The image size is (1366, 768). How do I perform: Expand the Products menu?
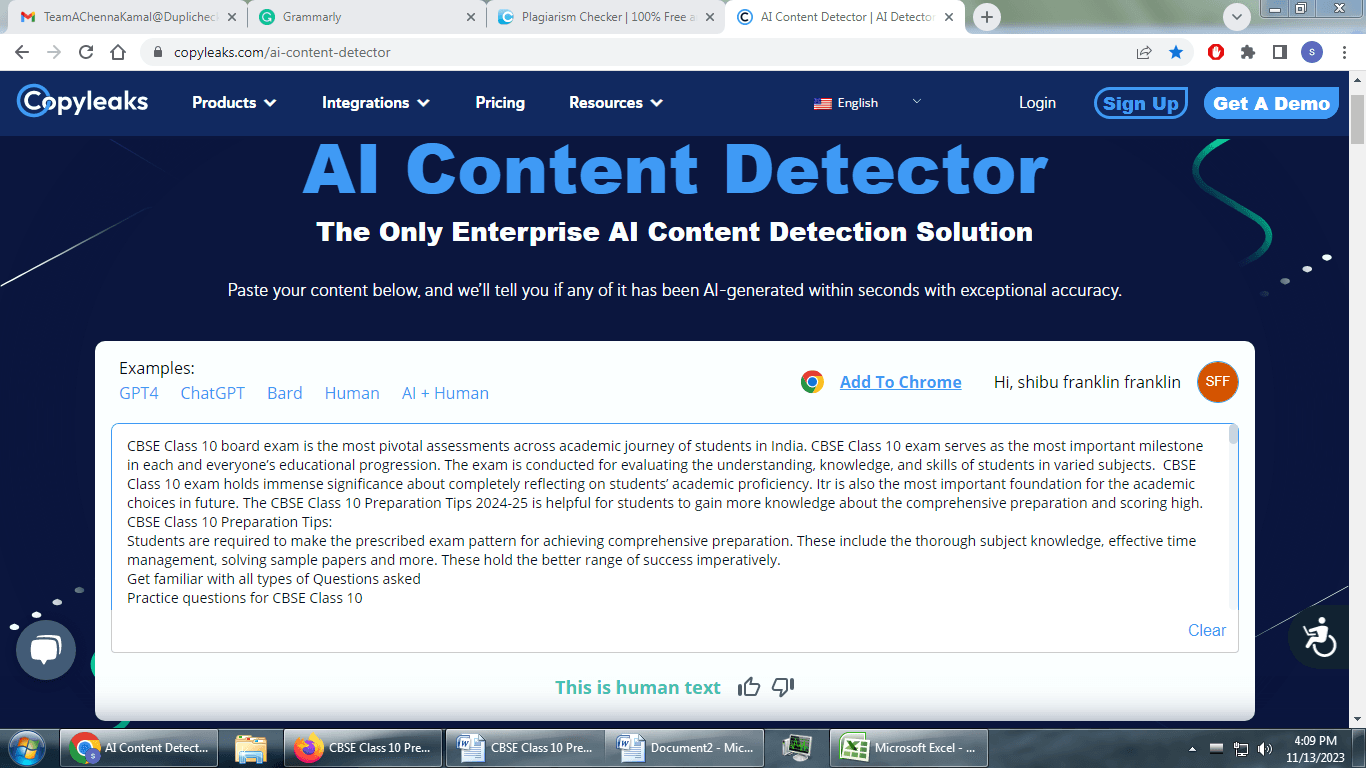234,102
